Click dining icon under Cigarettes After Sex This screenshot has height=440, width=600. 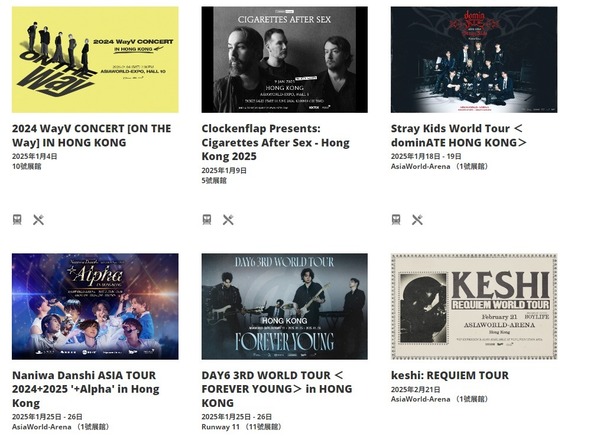pos(228,220)
